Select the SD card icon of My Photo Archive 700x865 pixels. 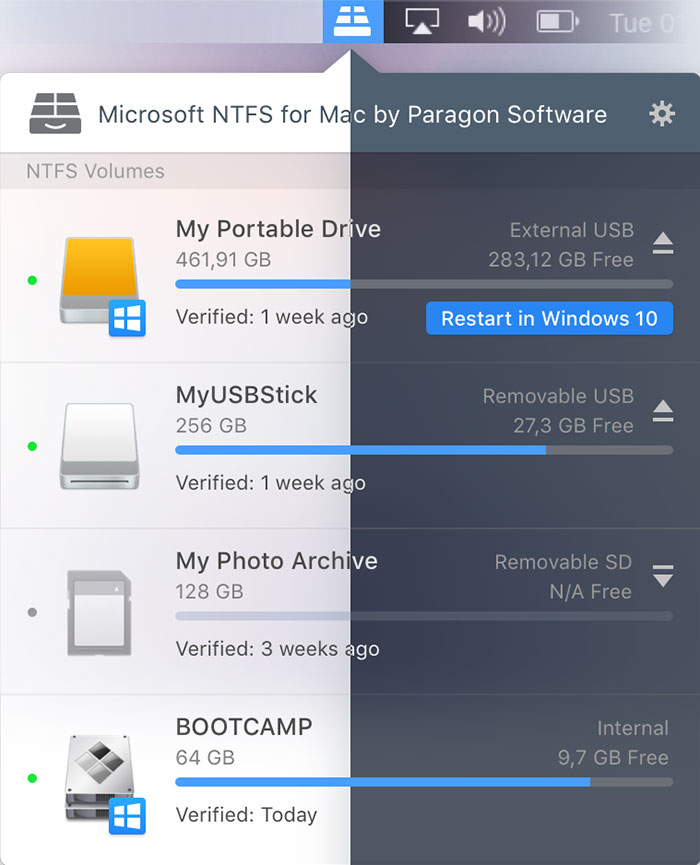(x=99, y=613)
